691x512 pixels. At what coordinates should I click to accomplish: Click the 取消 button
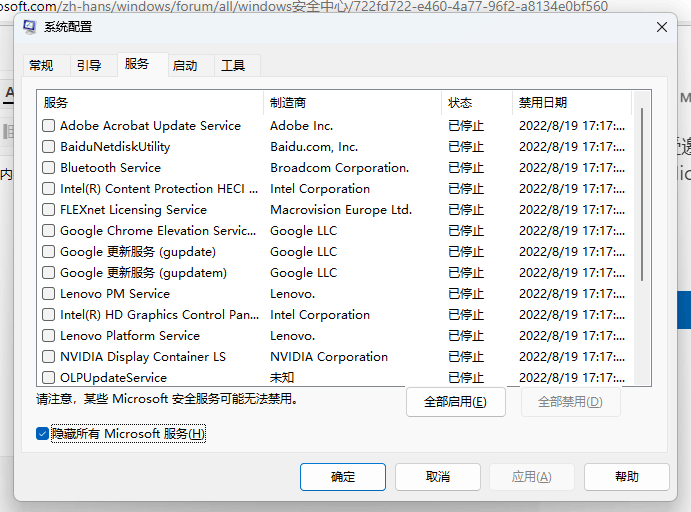[x=438, y=477]
